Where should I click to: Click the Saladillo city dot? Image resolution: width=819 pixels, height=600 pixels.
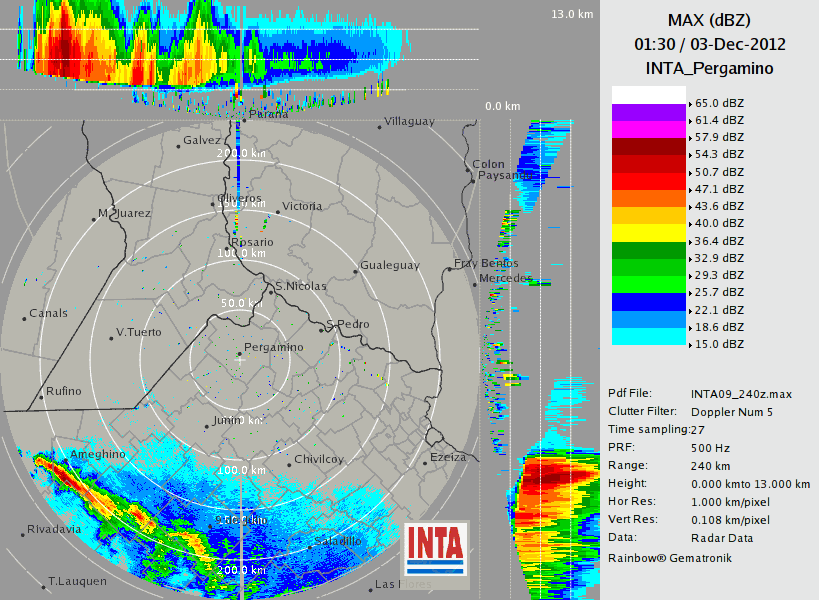point(310,547)
